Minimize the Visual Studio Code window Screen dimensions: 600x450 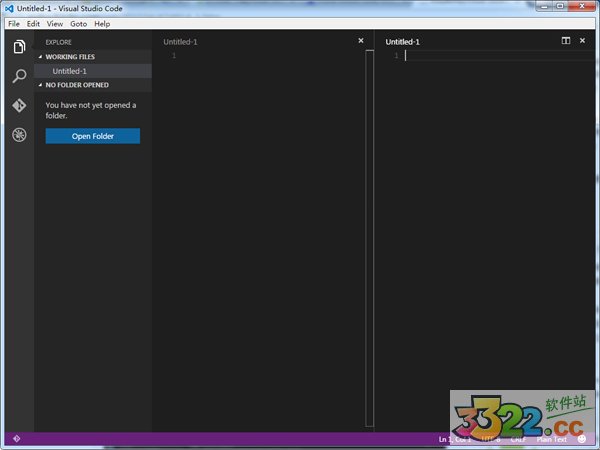pyautogui.click(x=545, y=6)
